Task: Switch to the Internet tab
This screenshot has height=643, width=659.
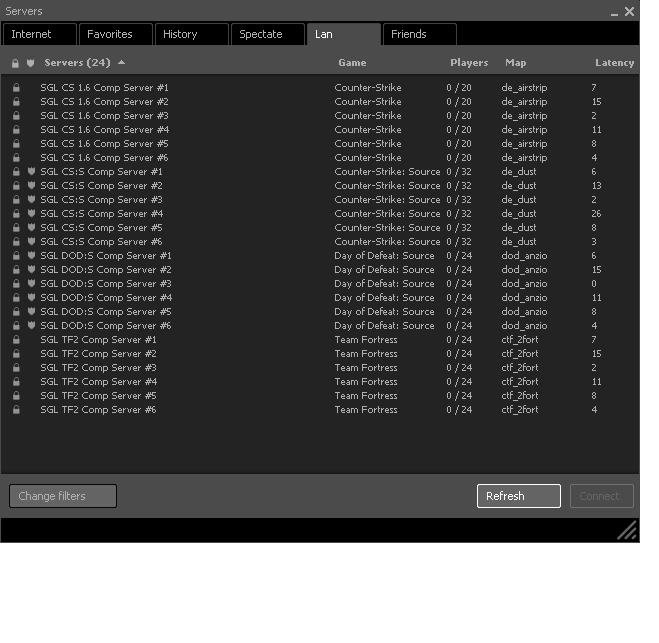Action: (40, 34)
